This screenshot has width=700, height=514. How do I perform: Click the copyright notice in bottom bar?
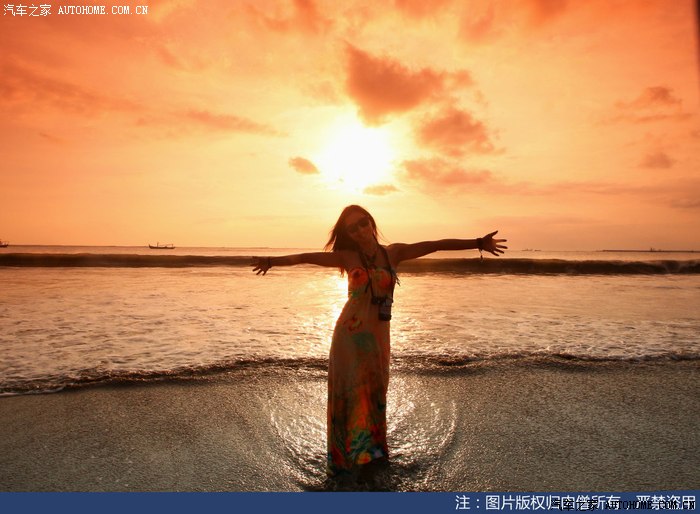(574, 502)
